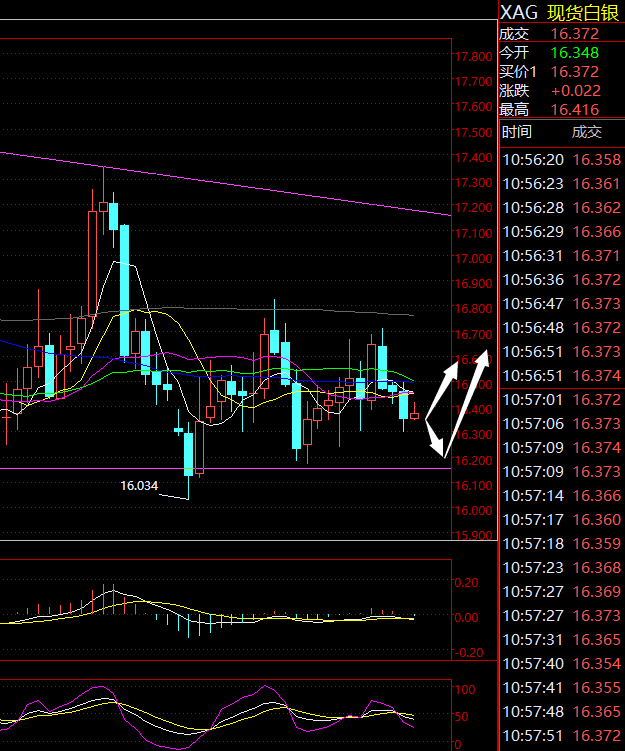Click the 0.20 MACD axis label

(x=466, y=582)
